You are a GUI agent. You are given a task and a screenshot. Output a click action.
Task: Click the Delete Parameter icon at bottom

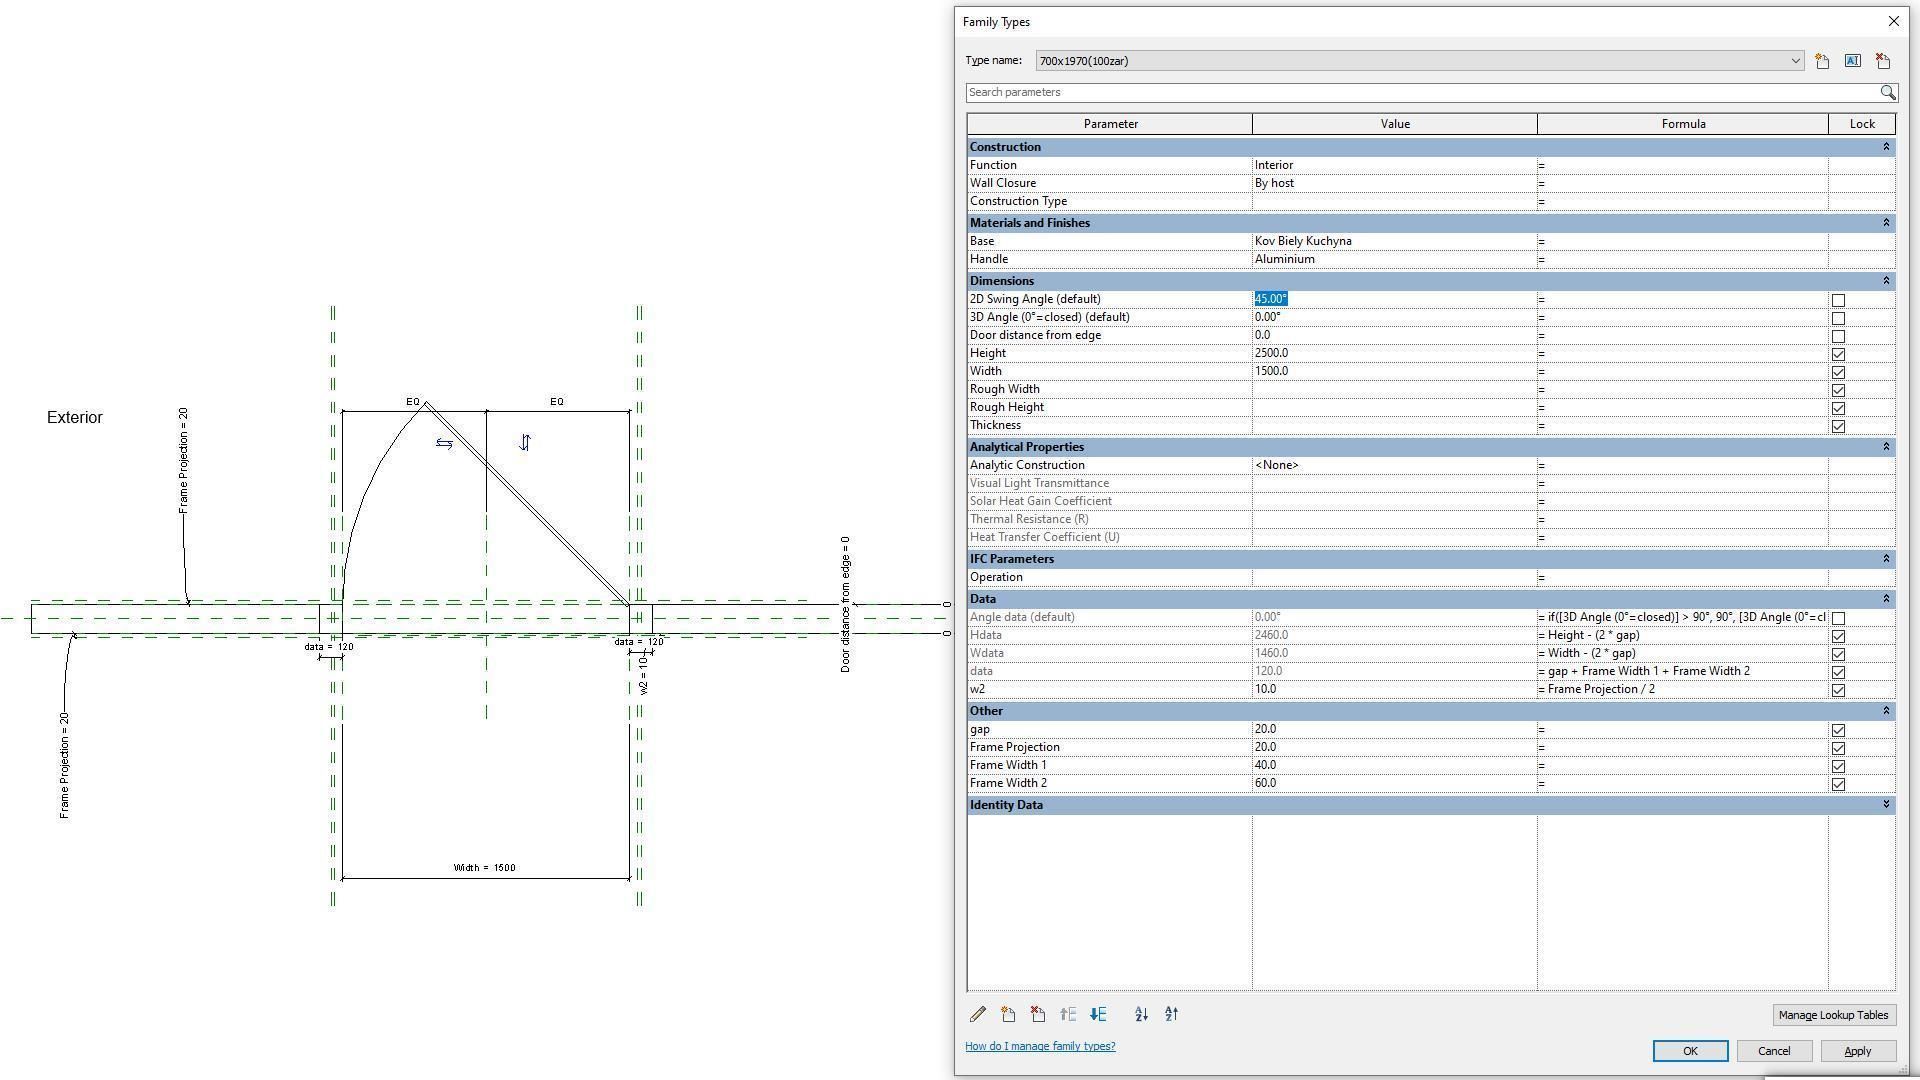pos(1038,1014)
